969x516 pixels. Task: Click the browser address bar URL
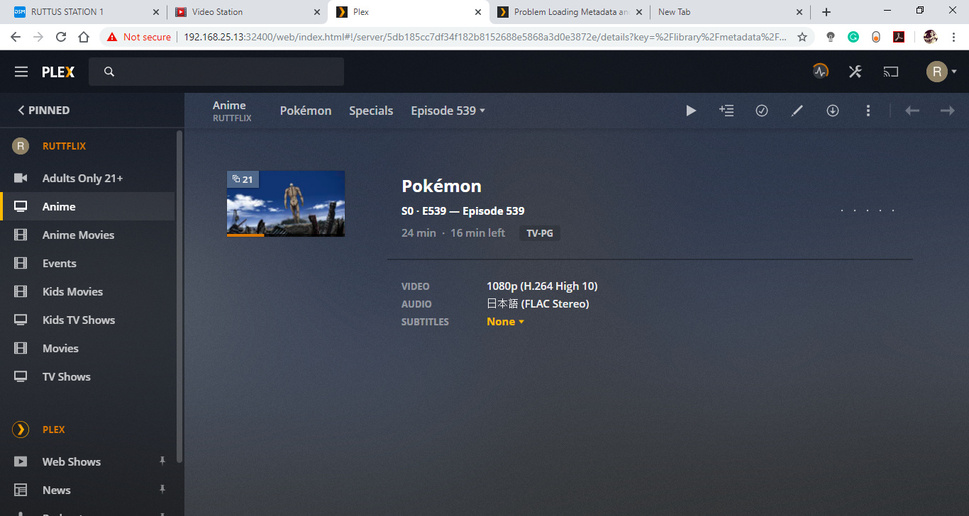[x=485, y=37]
